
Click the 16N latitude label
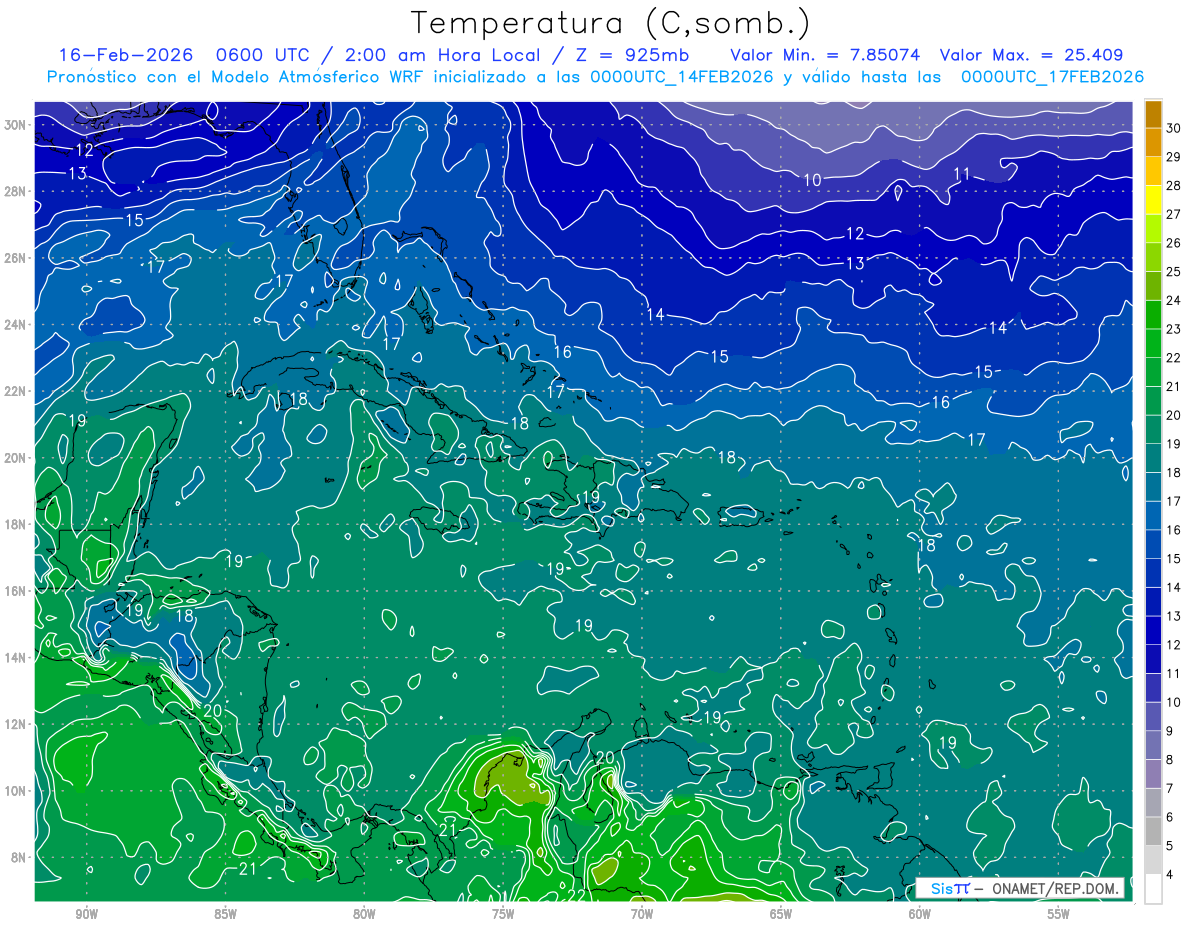click(x=15, y=591)
